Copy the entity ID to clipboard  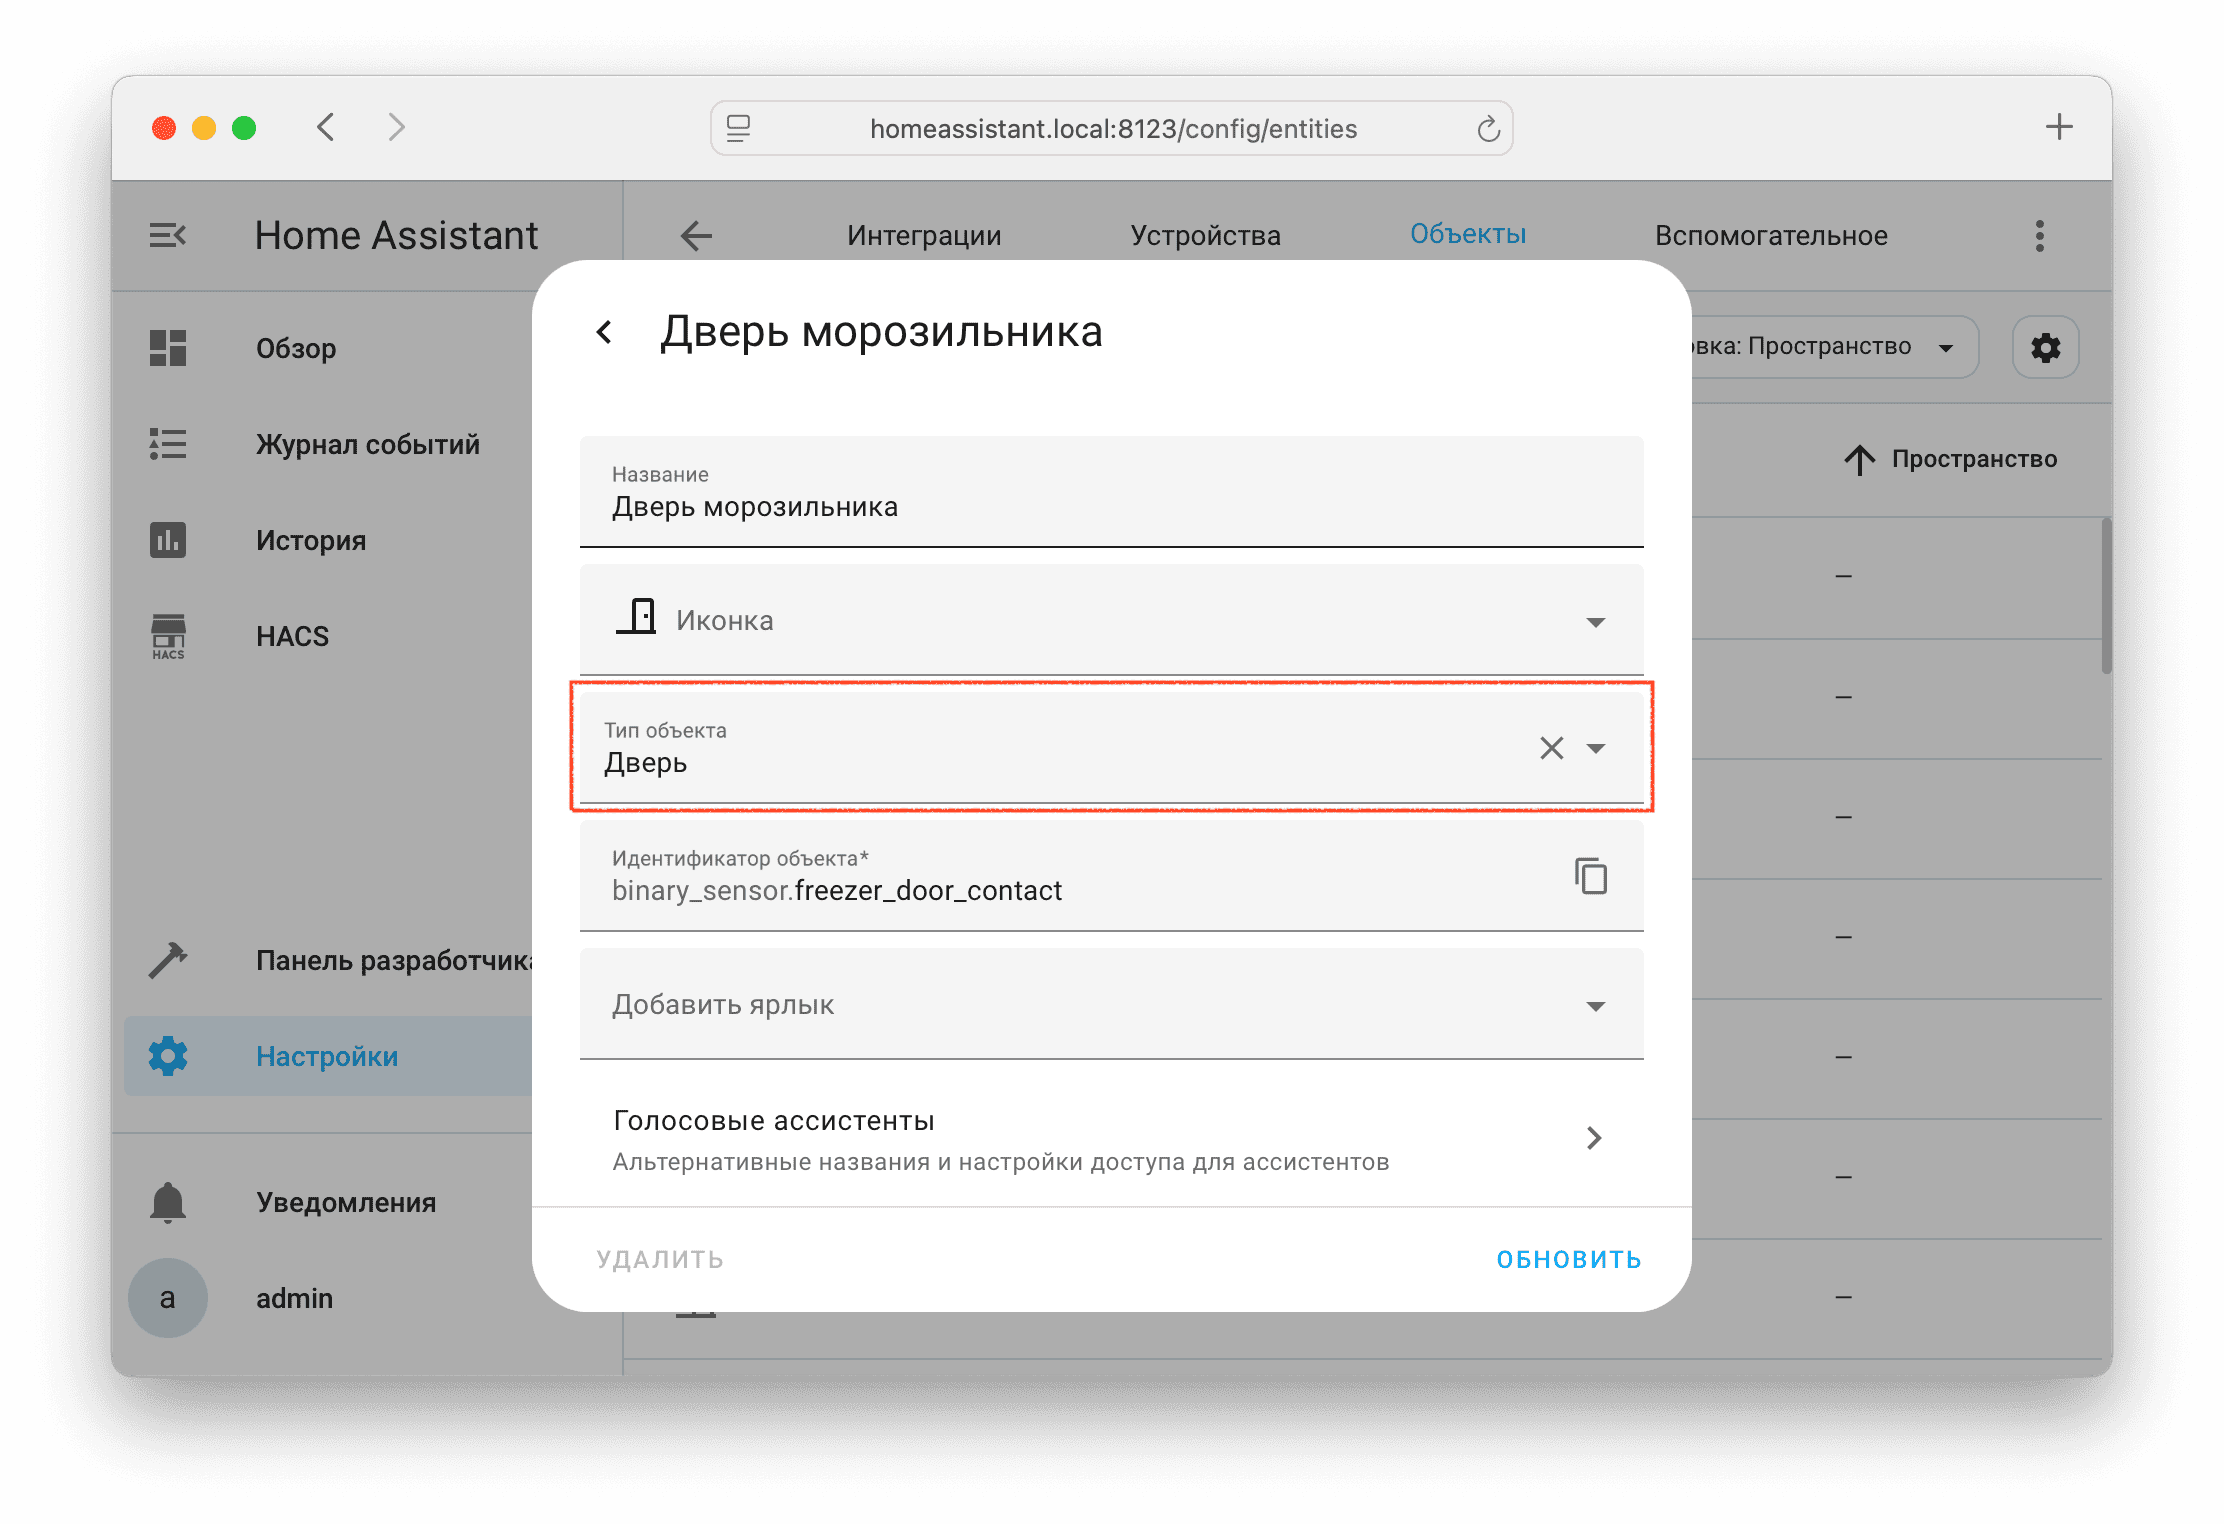pyautogui.click(x=1590, y=876)
